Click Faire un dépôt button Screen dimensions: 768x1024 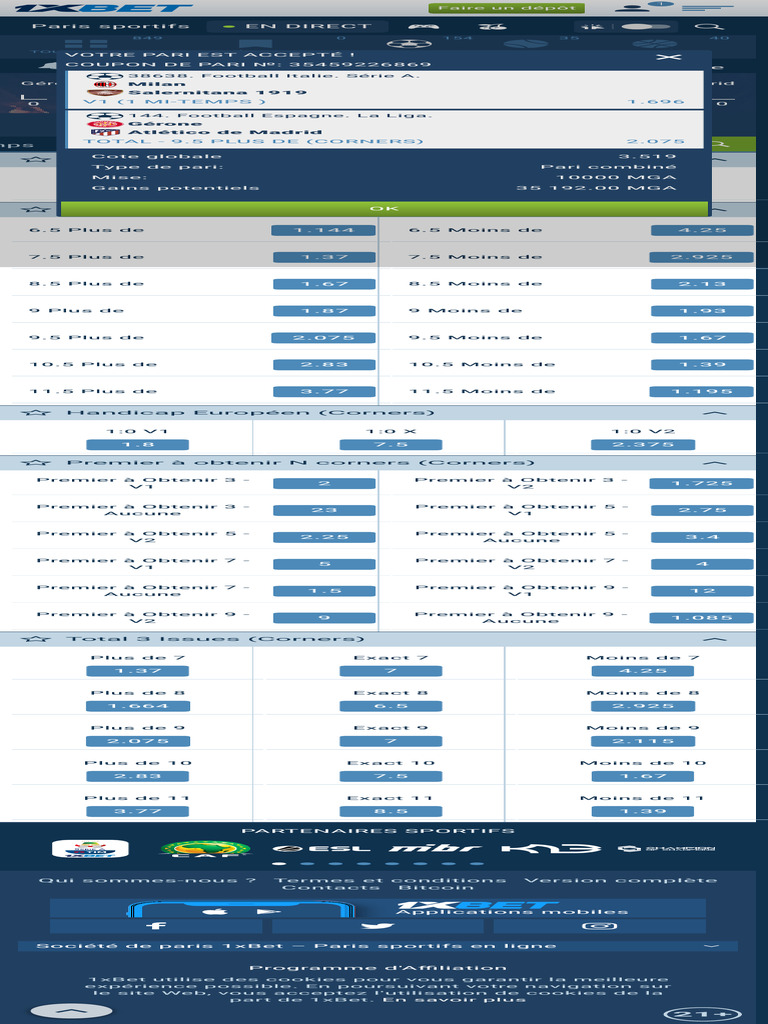(506, 8)
